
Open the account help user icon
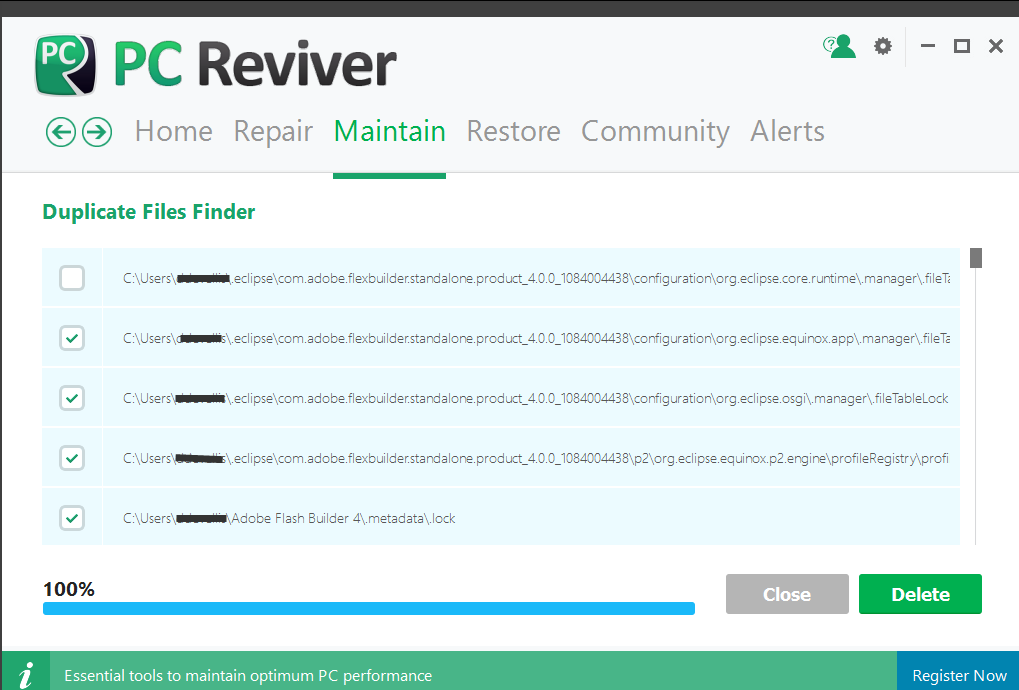pos(839,46)
